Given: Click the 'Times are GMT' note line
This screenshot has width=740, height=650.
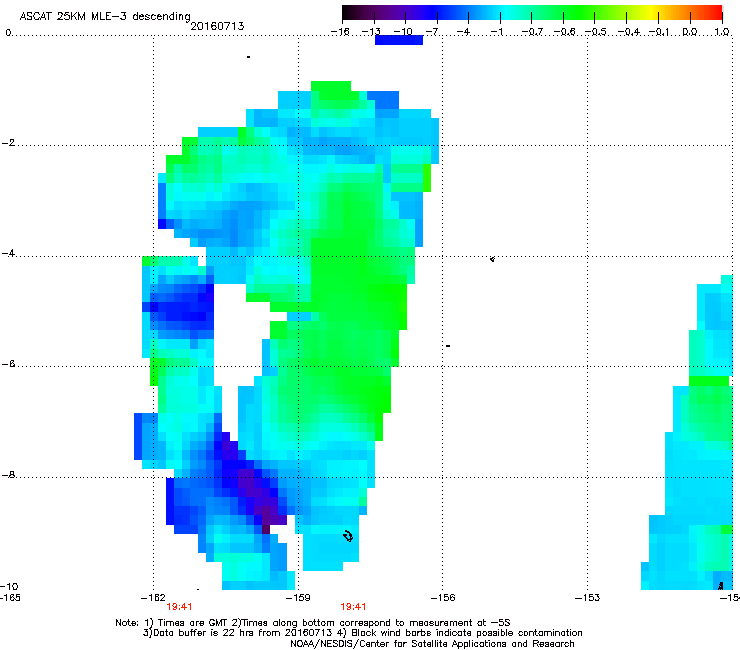Looking at the screenshot, I should click(x=313, y=623).
